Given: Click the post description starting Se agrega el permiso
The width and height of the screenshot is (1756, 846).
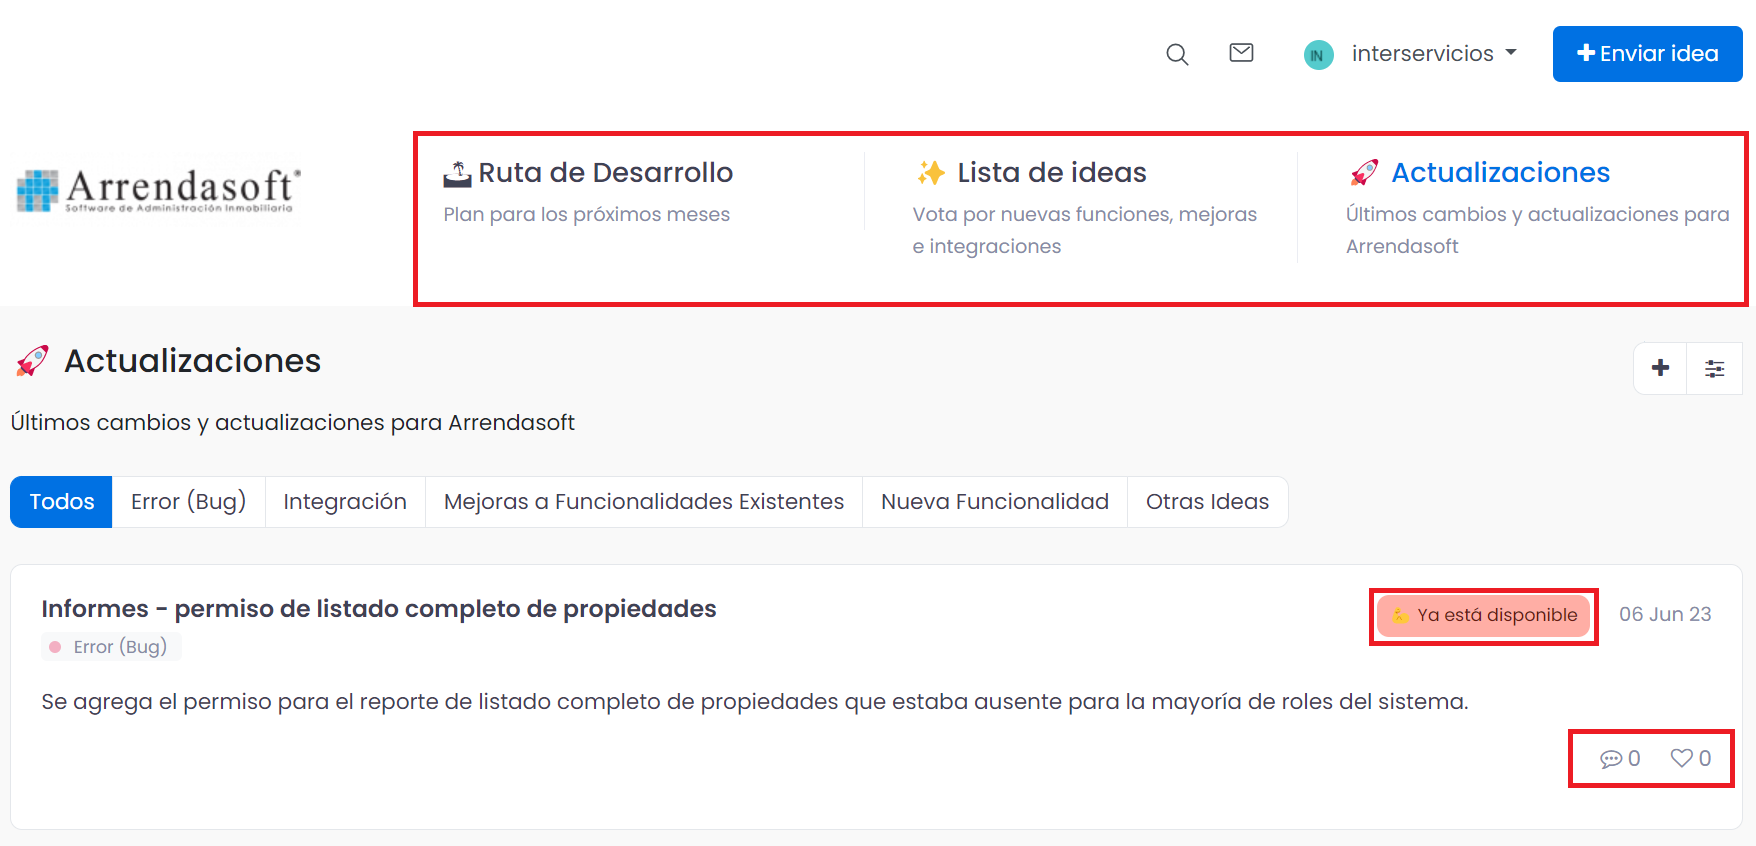Looking at the screenshot, I should click(755, 702).
